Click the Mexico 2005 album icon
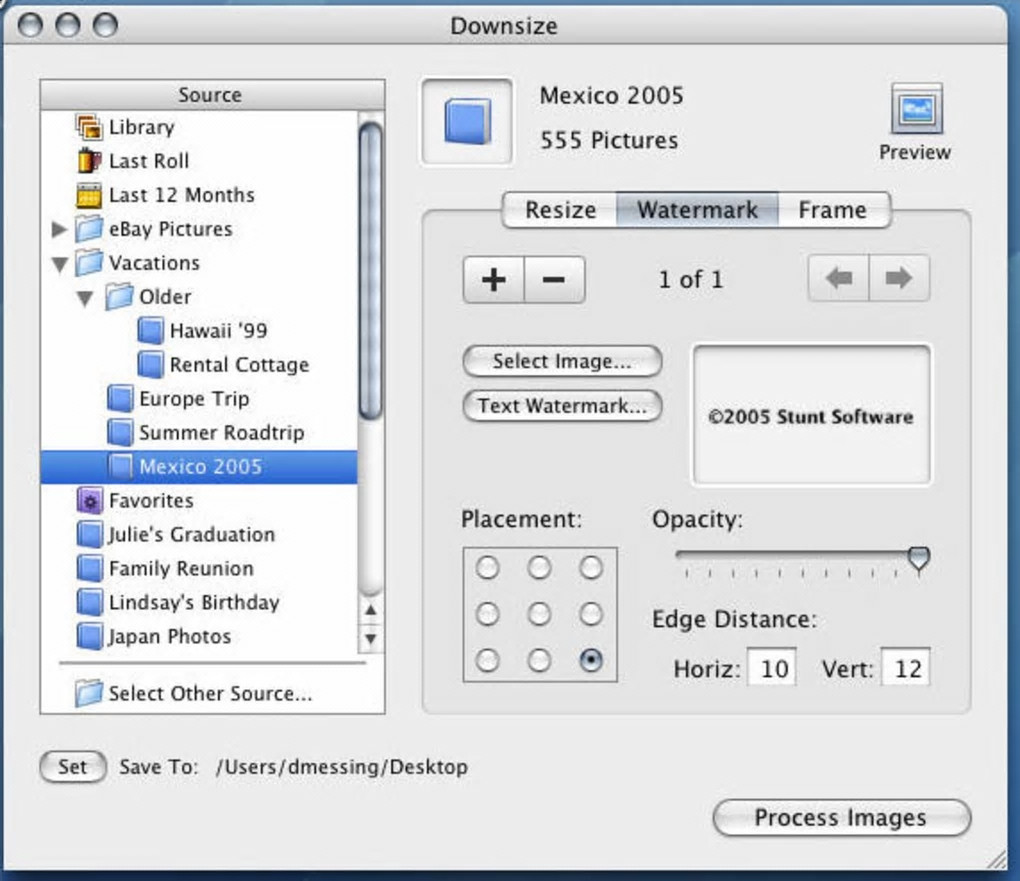Screen dimensions: 1020x881 pyautogui.click(x=120, y=467)
